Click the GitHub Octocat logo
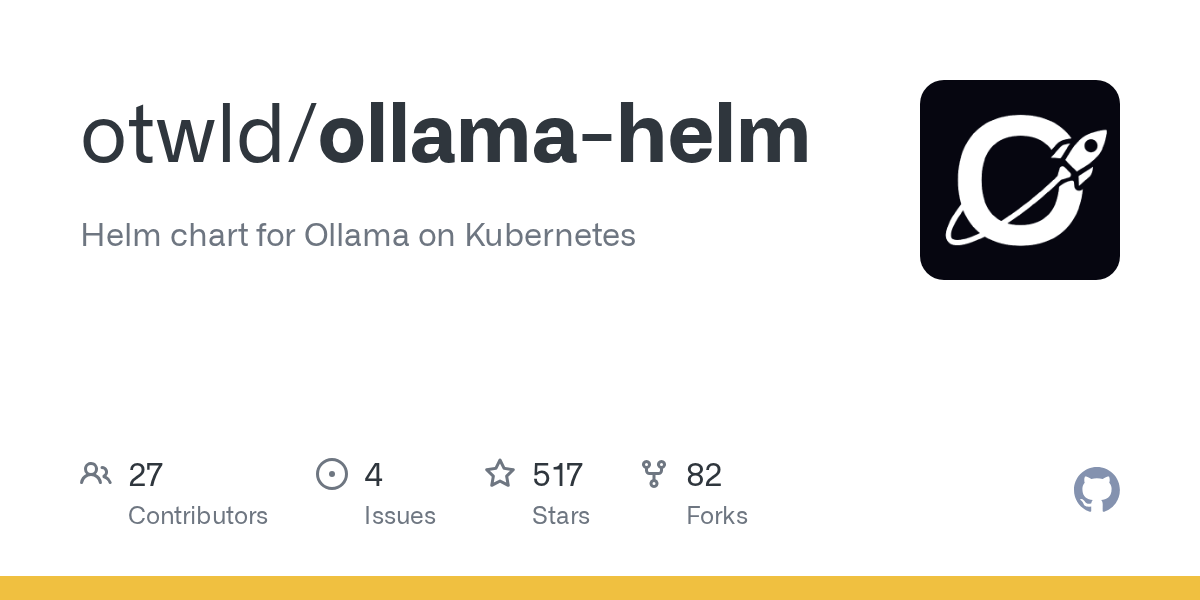 (1096, 490)
